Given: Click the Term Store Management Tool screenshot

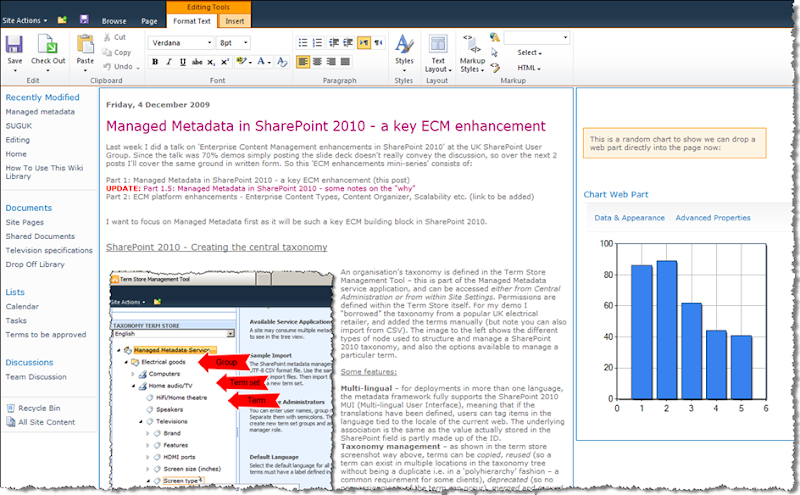Looking at the screenshot, I should 222,380.
